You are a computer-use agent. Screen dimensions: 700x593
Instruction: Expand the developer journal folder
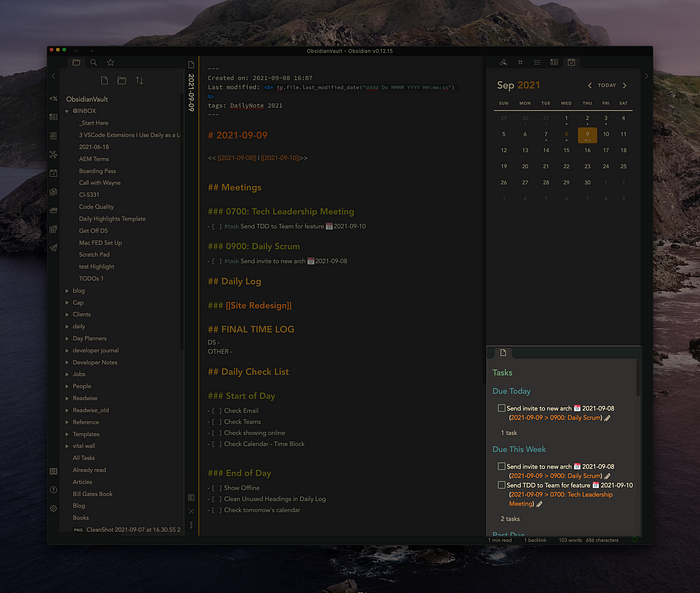(67, 351)
